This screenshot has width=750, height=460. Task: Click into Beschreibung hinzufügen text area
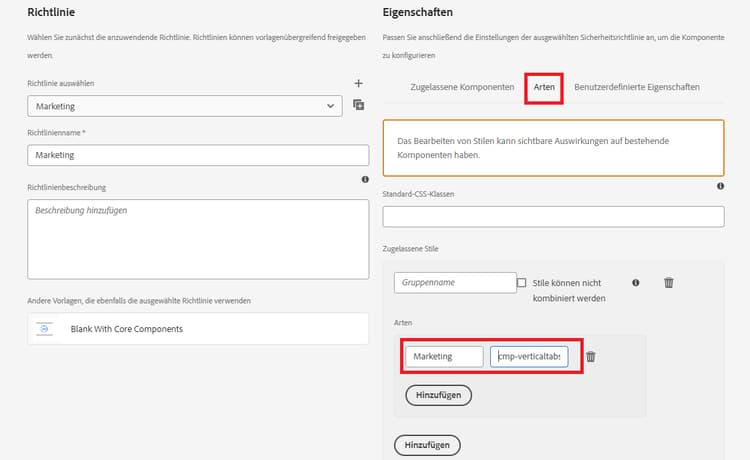(198, 239)
